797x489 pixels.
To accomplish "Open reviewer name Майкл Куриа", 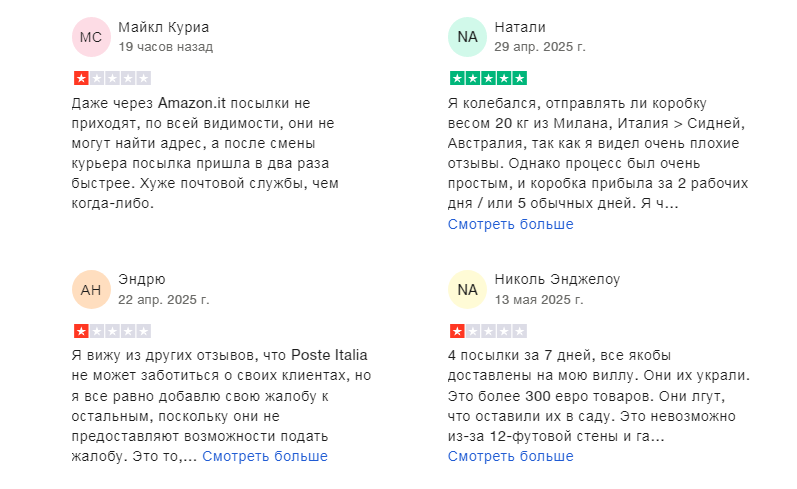I will click(164, 27).
